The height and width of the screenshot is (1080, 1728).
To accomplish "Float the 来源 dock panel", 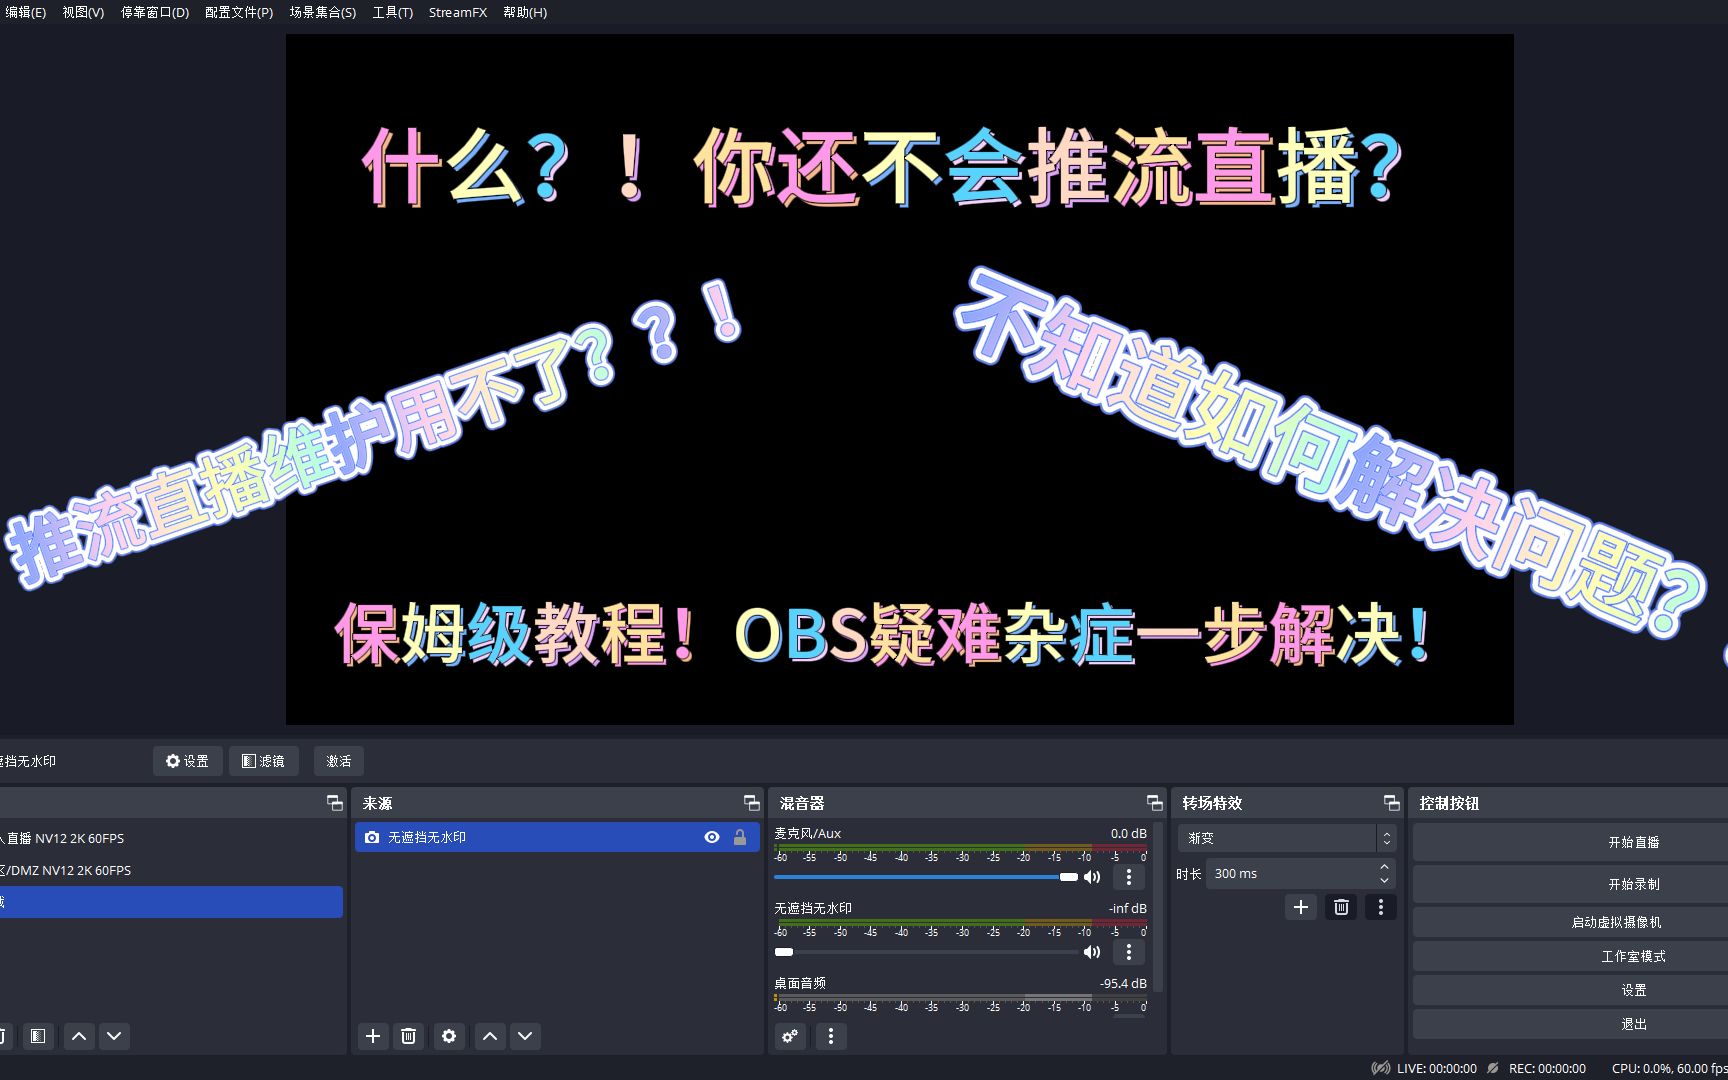I will 751,803.
